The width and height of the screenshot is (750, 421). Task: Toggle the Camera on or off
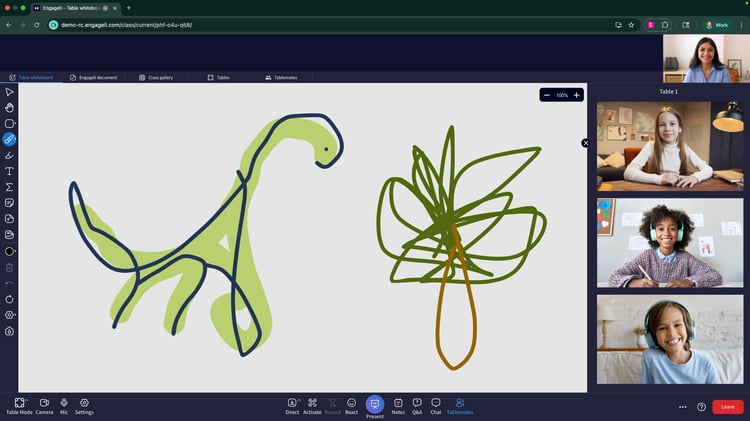pos(44,403)
